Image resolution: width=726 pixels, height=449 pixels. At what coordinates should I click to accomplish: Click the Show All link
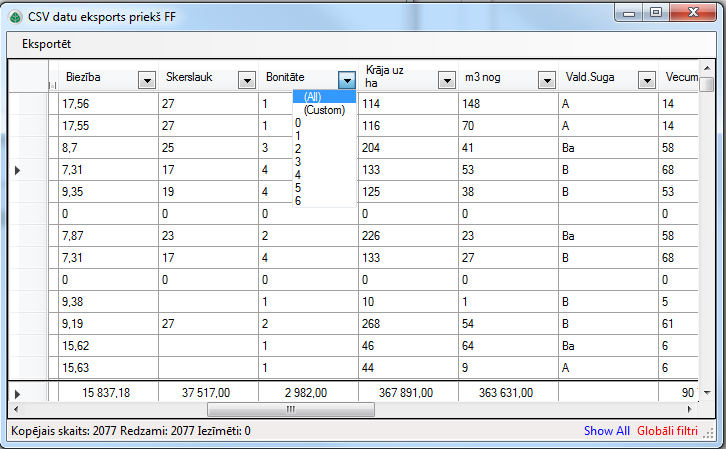tap(606, 431)
